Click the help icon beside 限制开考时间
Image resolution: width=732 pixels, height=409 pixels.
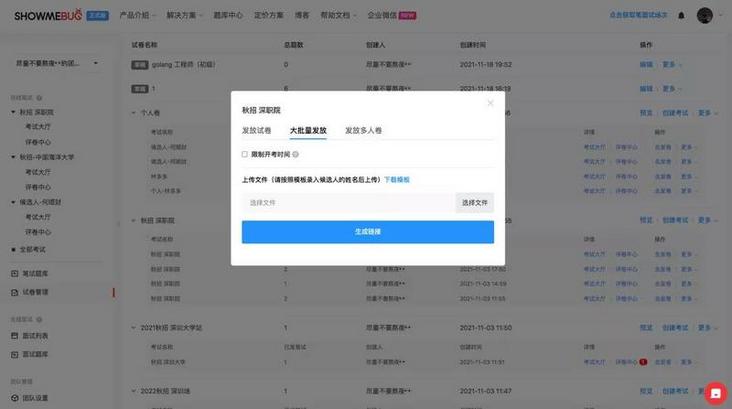point(296,155)
